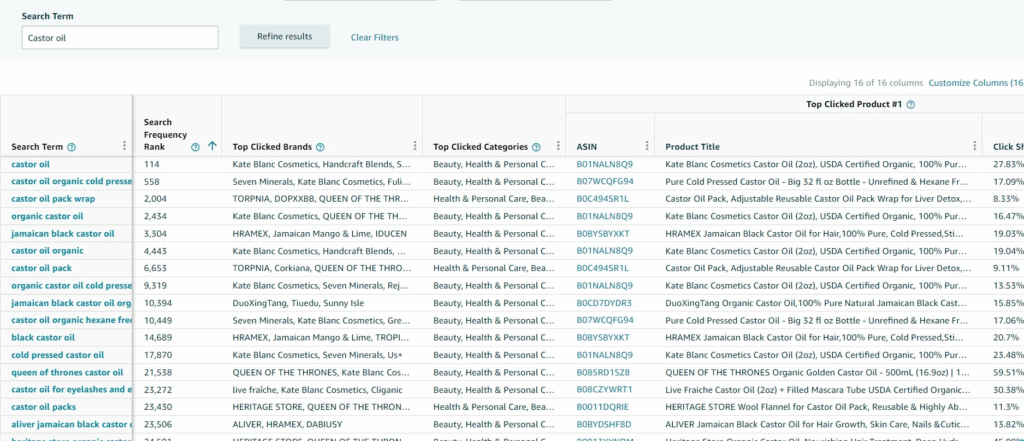The image size is (1024, 441).
Task: Click 'Displaying 16 of 16 columns' text
Action: [866, 83]
